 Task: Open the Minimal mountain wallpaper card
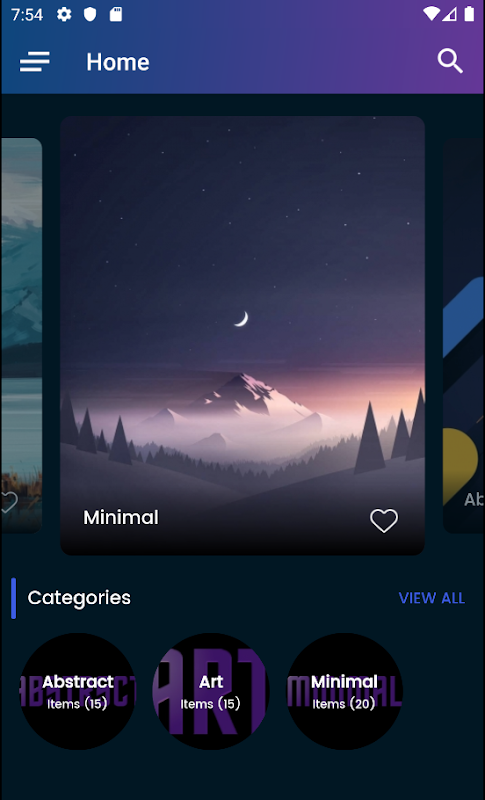(x=242, y=335)
